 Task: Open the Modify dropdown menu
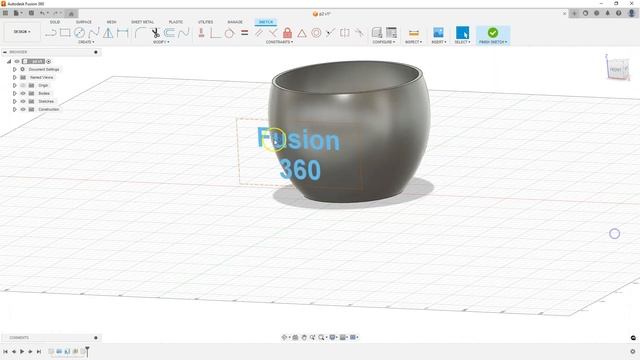point(161,42)
